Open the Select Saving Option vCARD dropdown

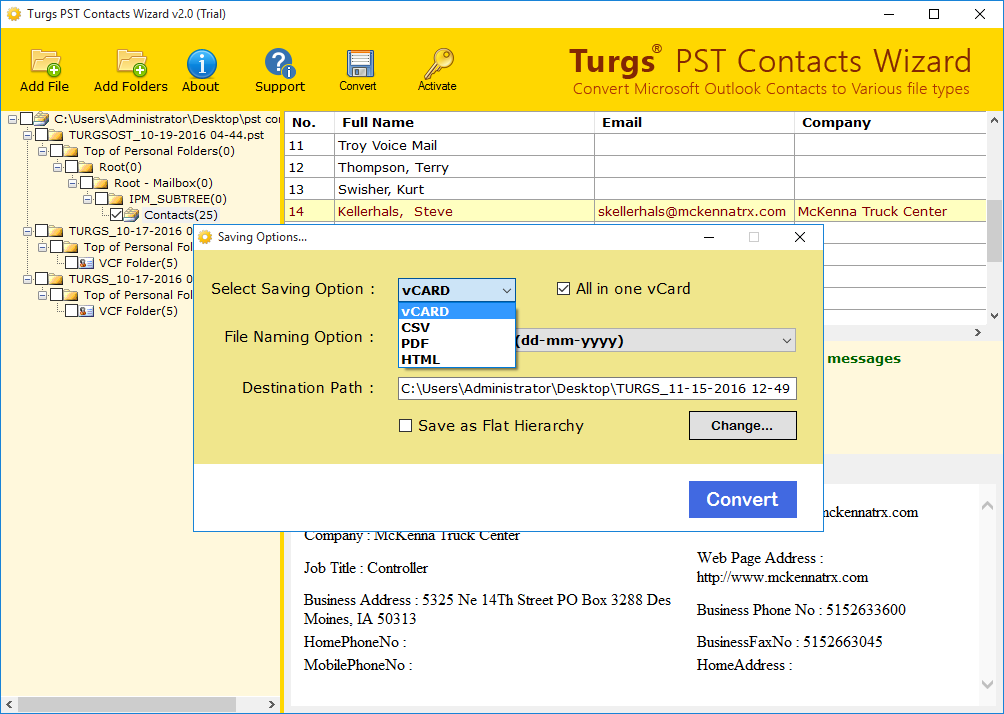[457, 290]
